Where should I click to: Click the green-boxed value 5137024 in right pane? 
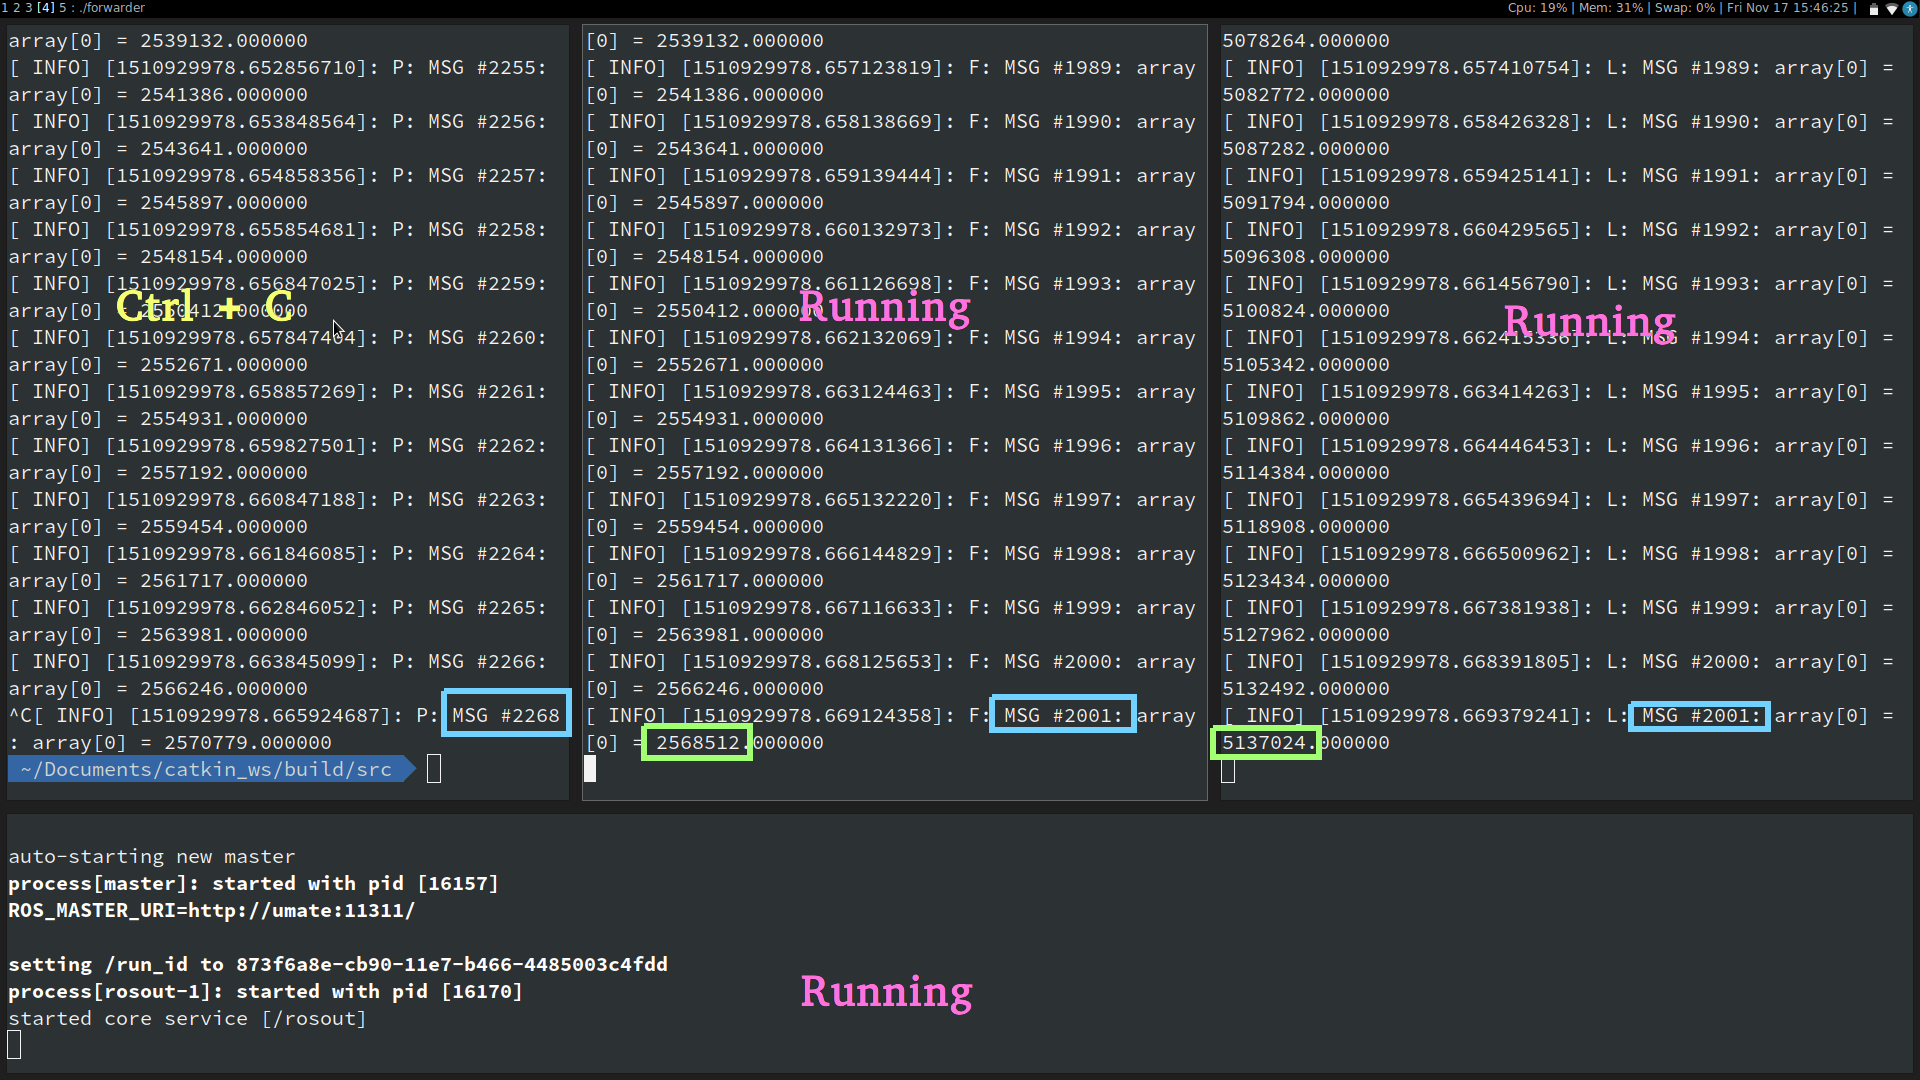(x=1265, y=743)
